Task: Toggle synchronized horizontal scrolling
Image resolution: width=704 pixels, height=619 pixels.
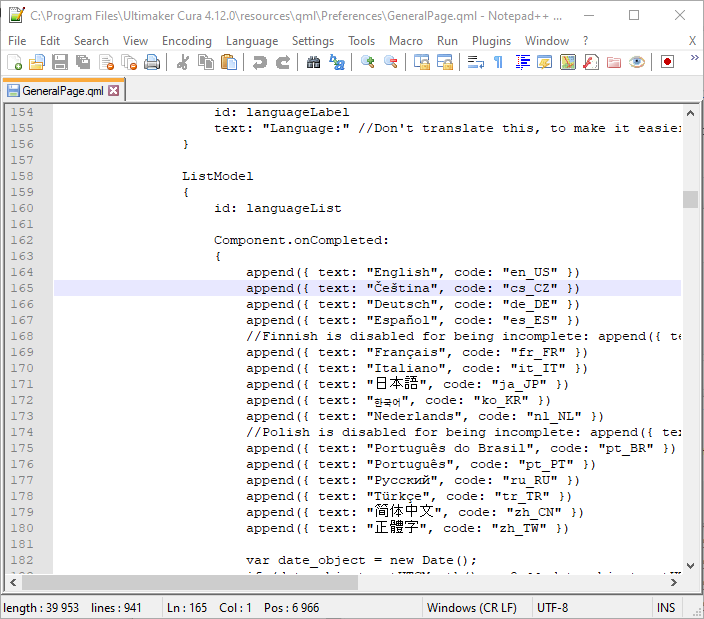Action: [444, 62]
